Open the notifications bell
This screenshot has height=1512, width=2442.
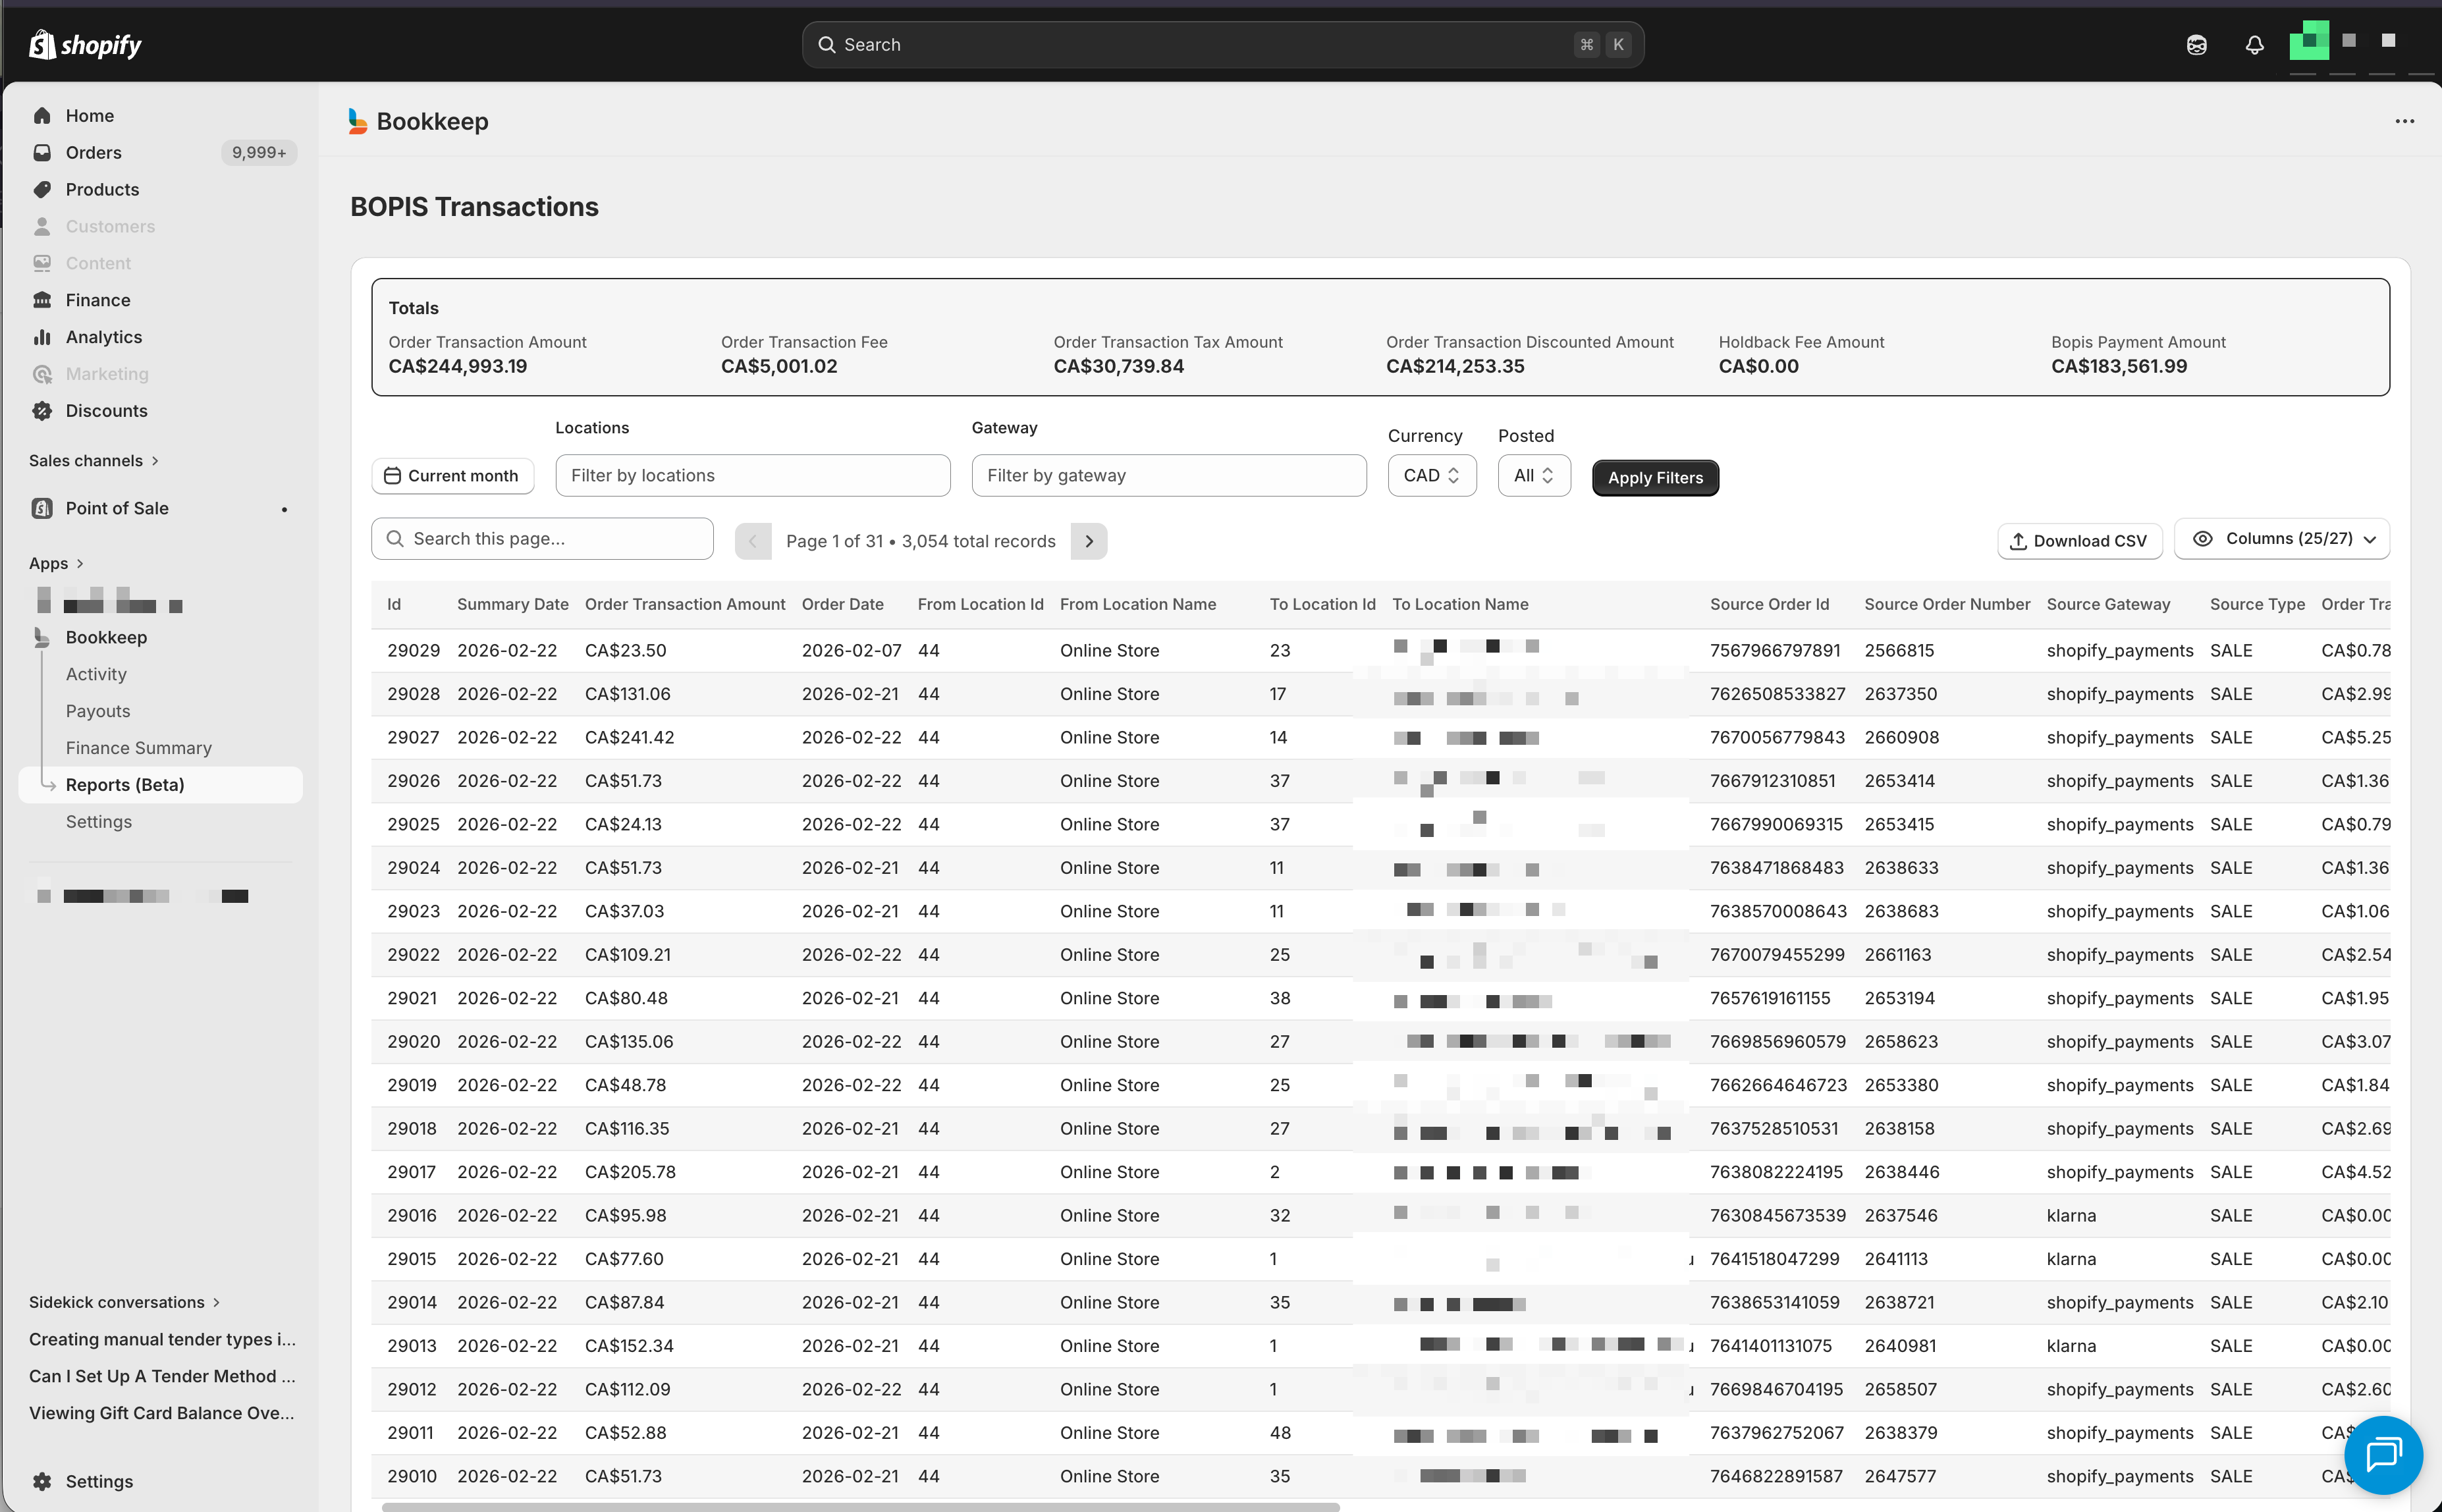2254,44
